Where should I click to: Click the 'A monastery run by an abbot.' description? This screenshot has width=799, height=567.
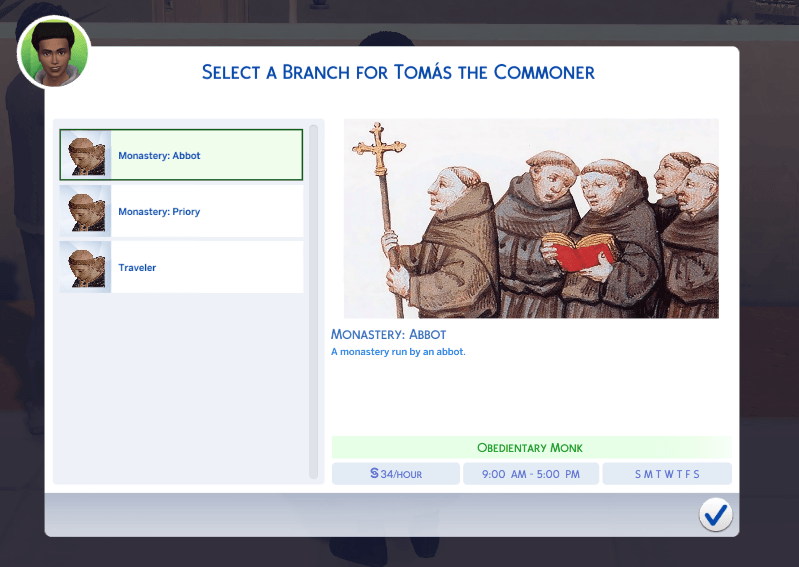[398, 352]
